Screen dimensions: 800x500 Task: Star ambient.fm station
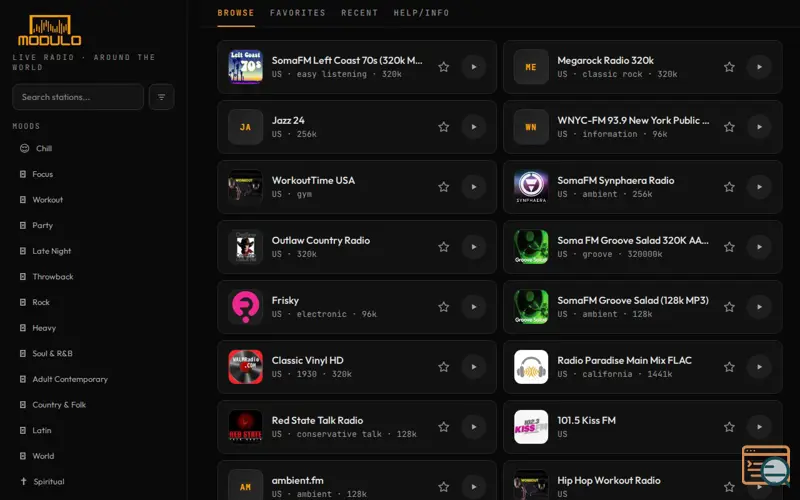(x=444, y=487)
